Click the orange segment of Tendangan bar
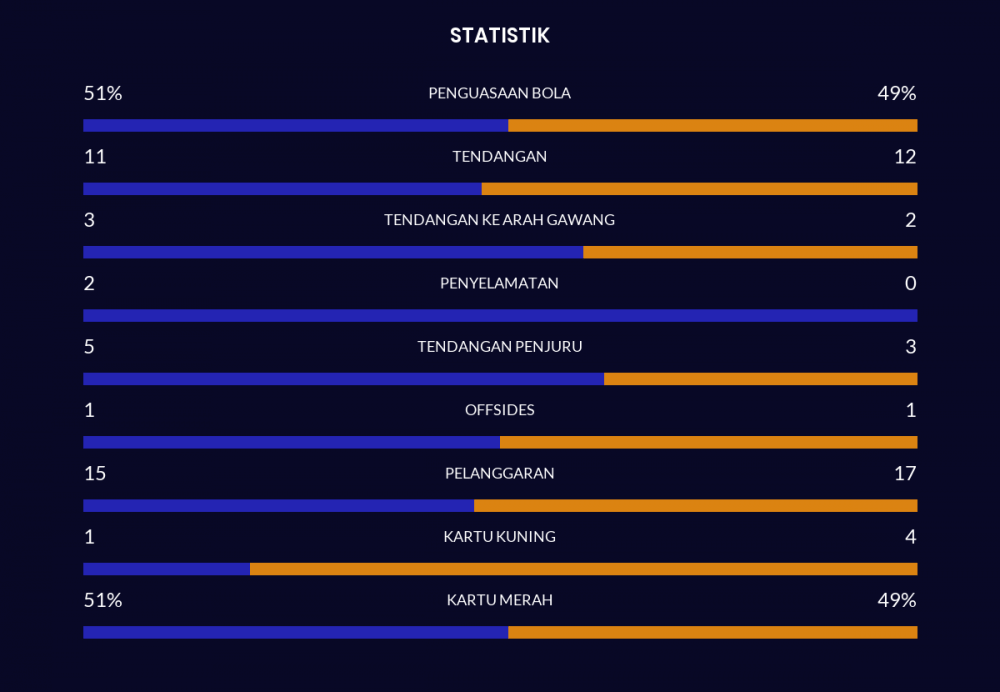 click(699, 189)
